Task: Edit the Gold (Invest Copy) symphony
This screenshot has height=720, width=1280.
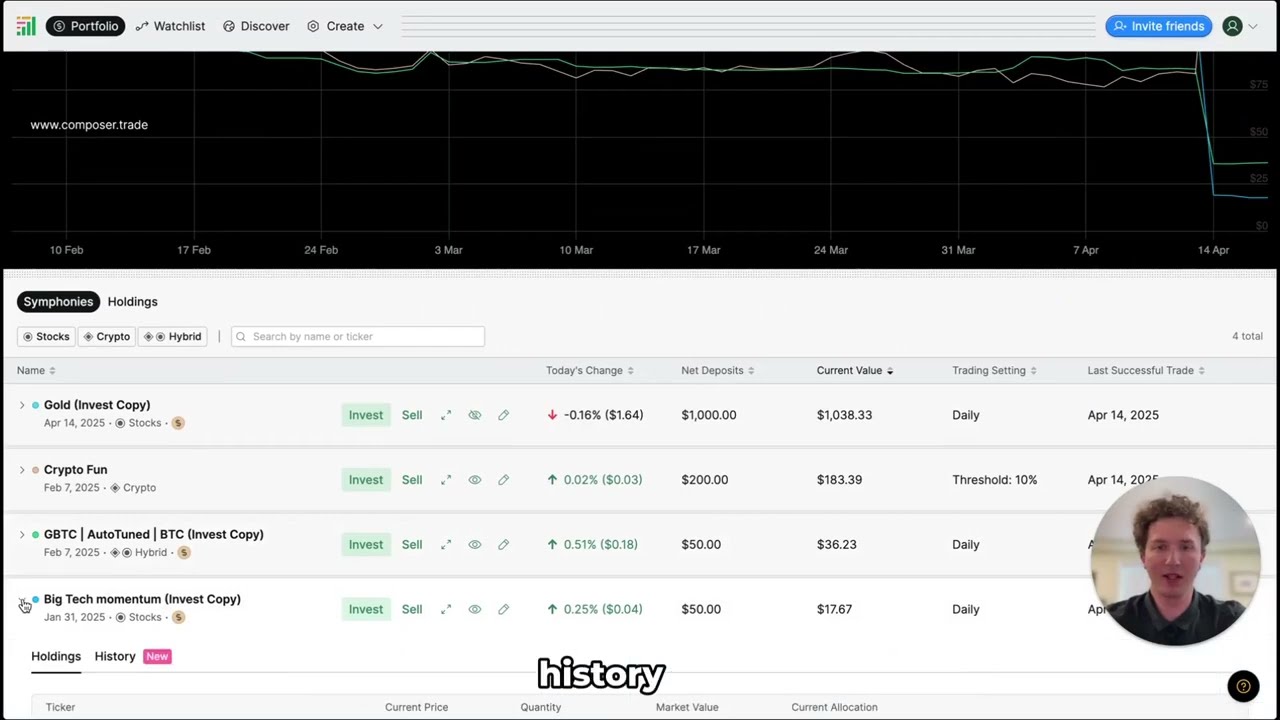Action: click(x=503, y=415)
